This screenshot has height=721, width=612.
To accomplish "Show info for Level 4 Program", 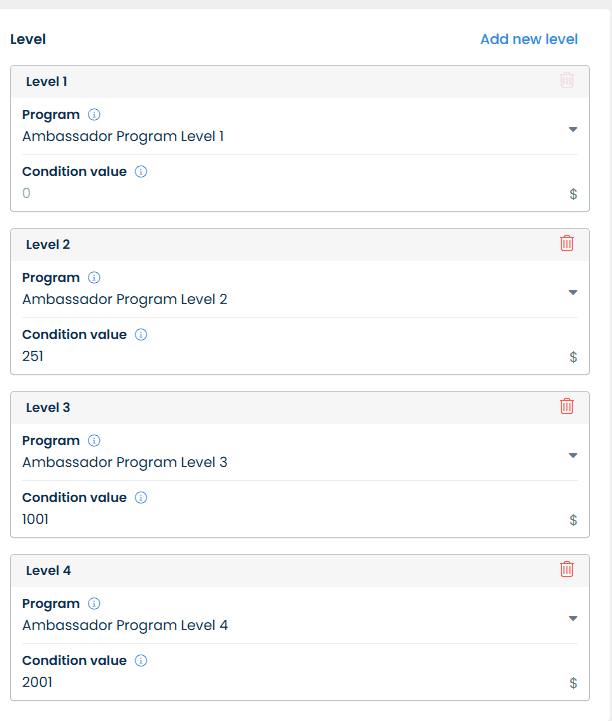I will tap(94, 604).
